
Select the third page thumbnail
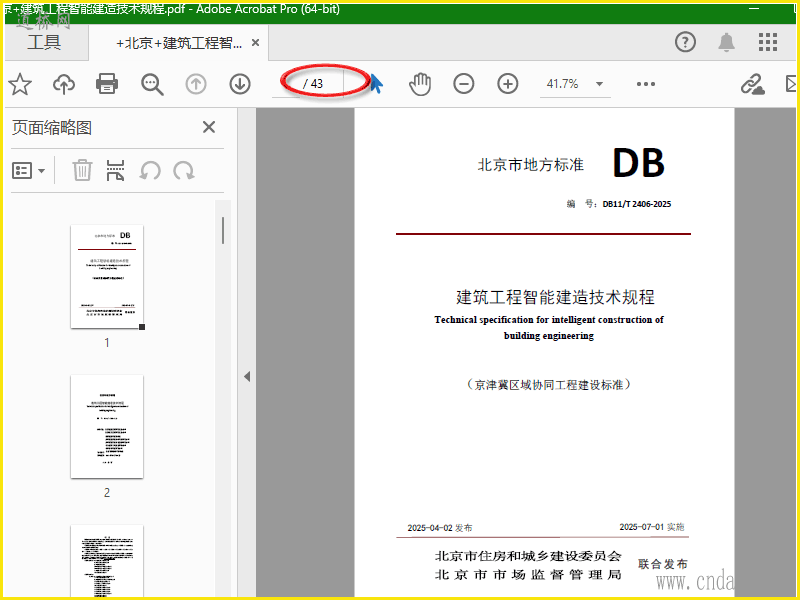[x=107, y=560]
